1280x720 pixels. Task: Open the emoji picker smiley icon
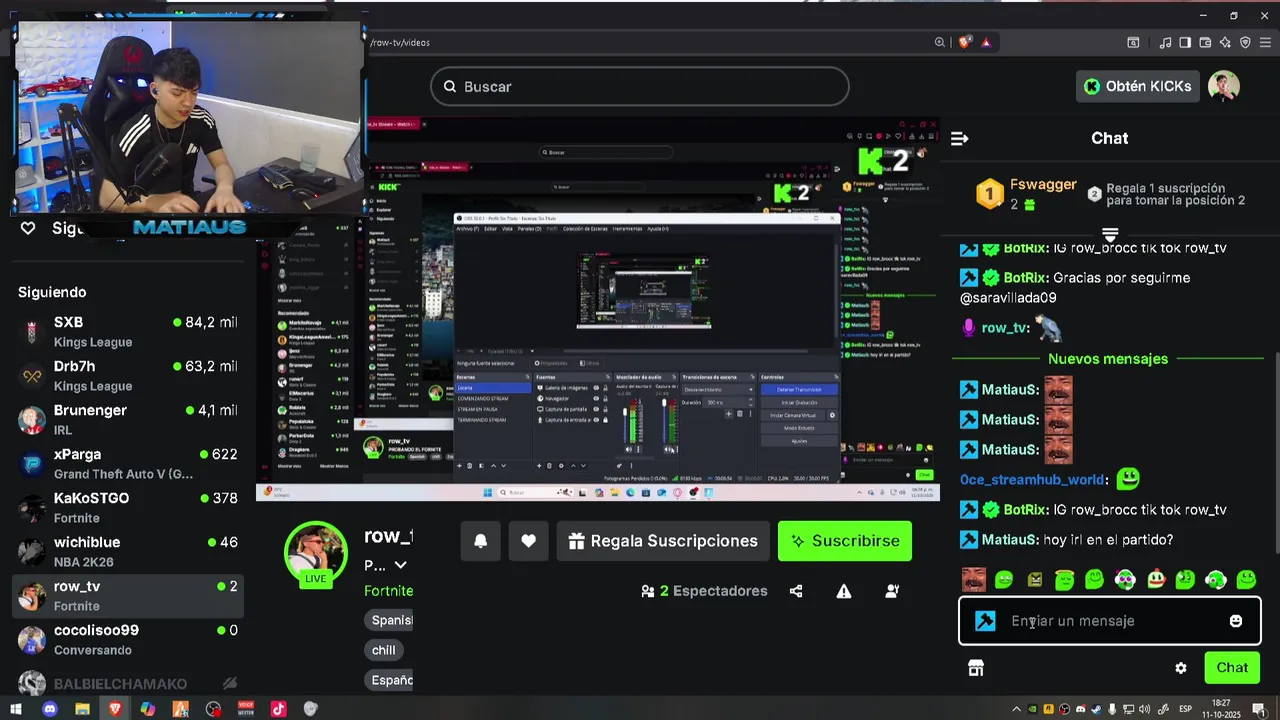[1236, 621]
